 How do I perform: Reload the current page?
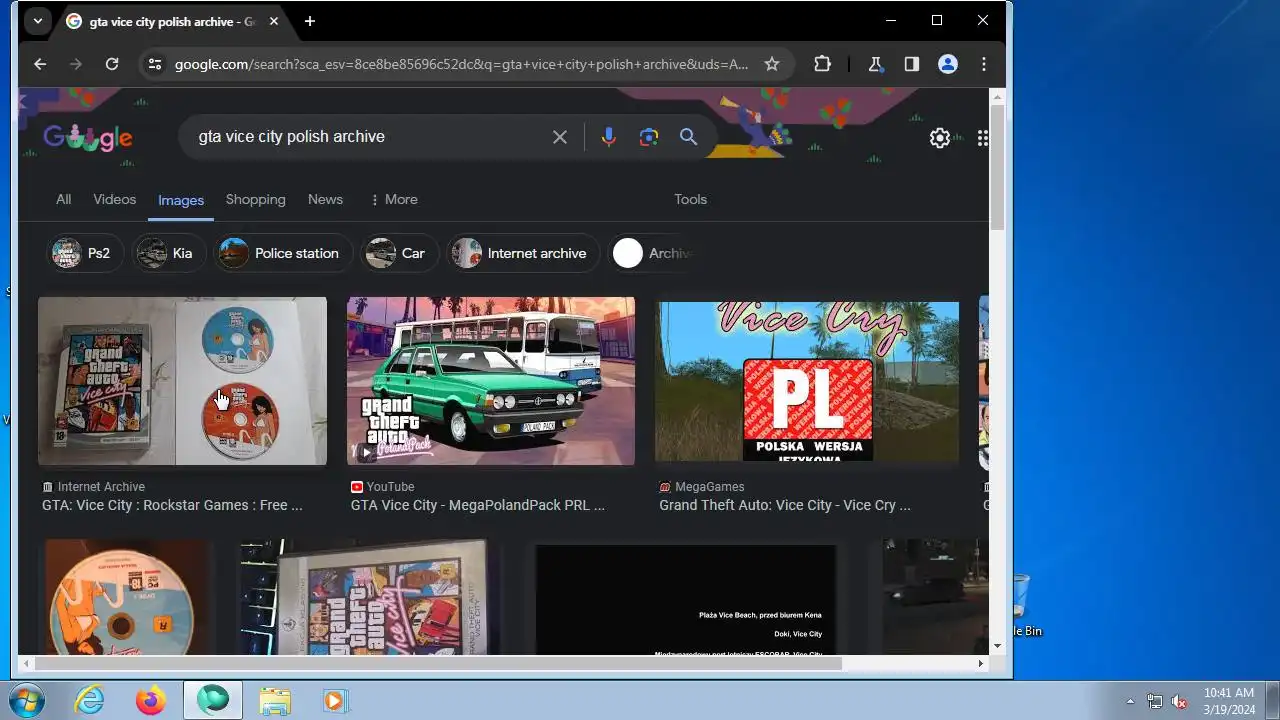112,64
